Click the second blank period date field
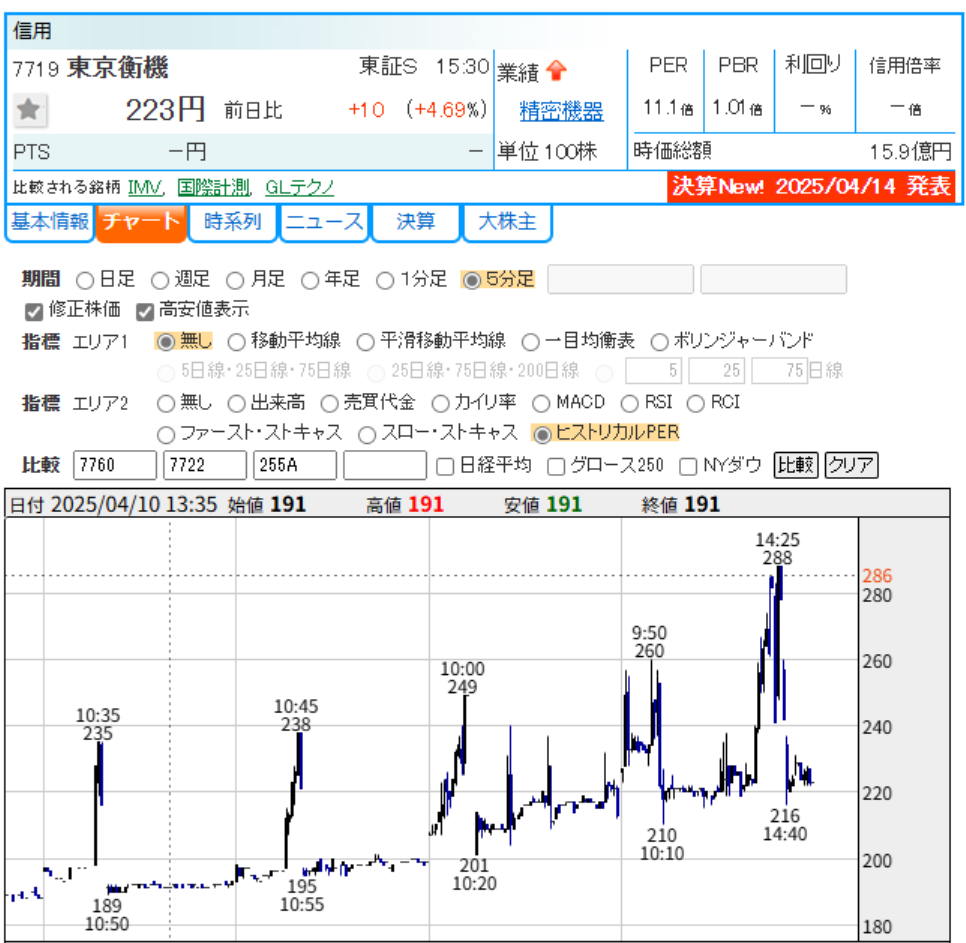Screen dimensions: 966x943 tap(773, 280)
